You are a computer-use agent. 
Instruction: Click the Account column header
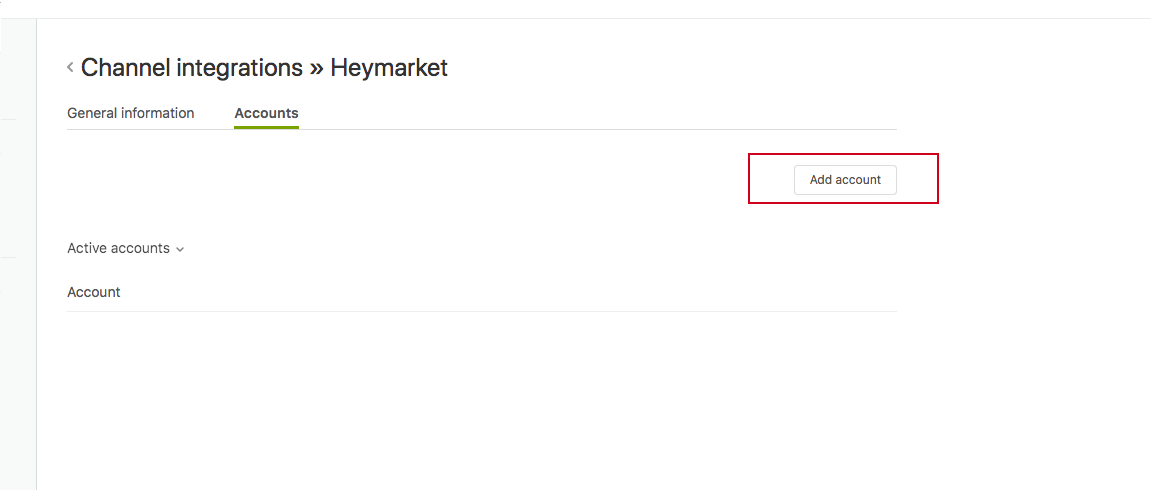click(x=94, y=292)
